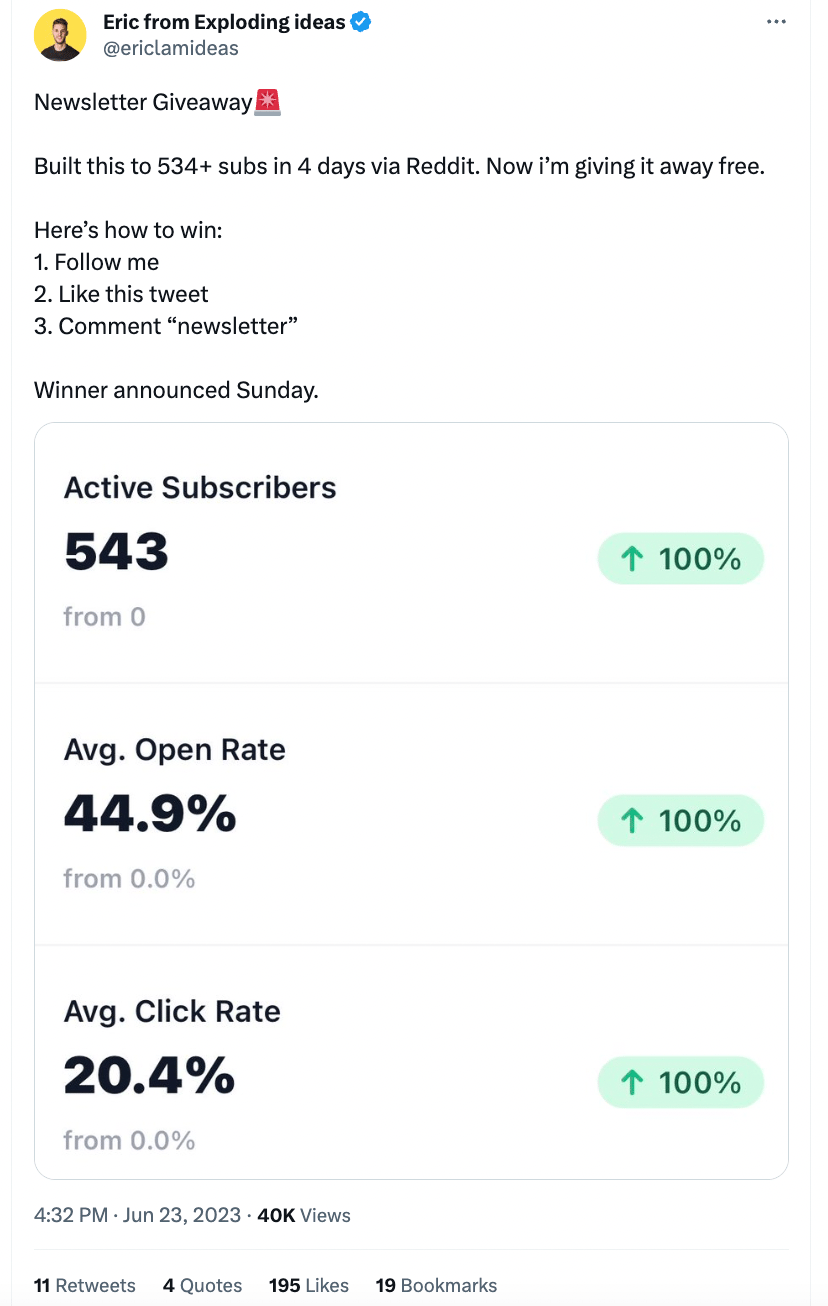
Task: Show the 11 Retweets list
Action: point(84,1286)
